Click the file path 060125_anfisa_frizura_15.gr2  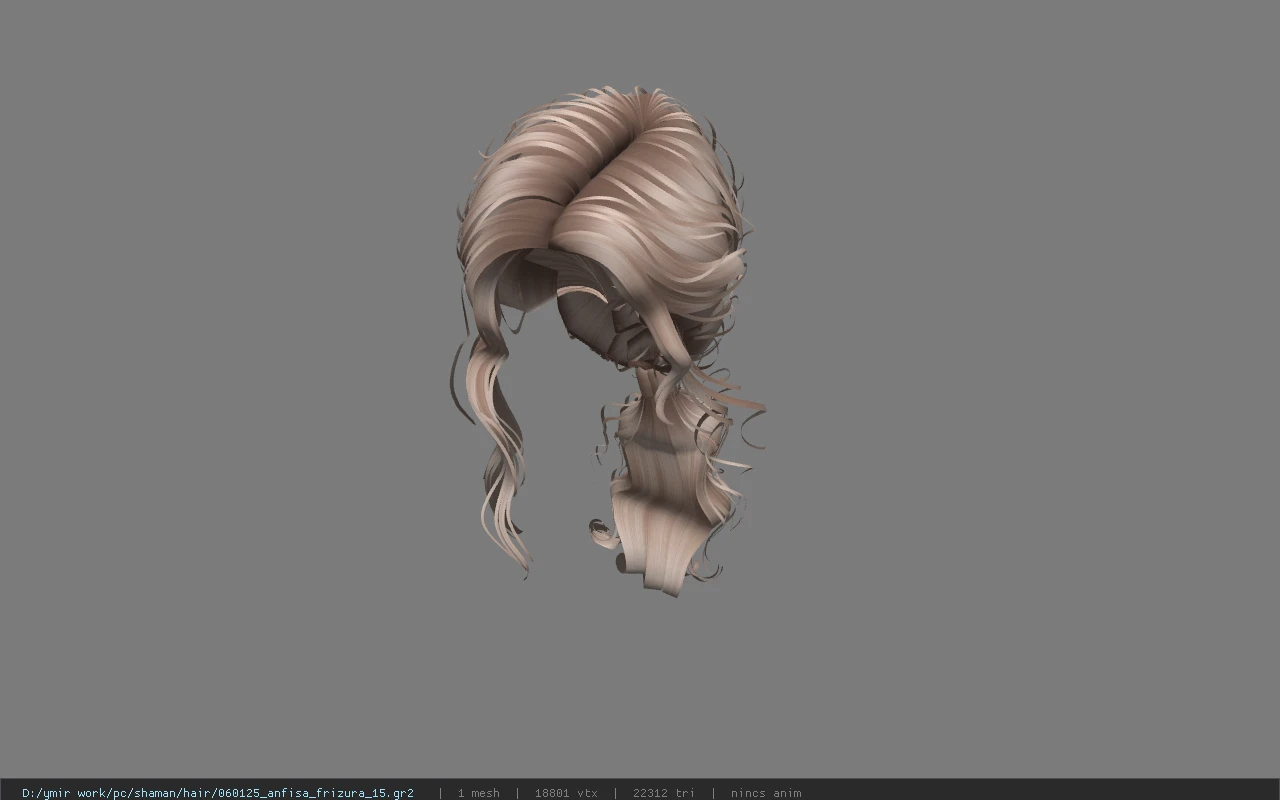[217, 793]
